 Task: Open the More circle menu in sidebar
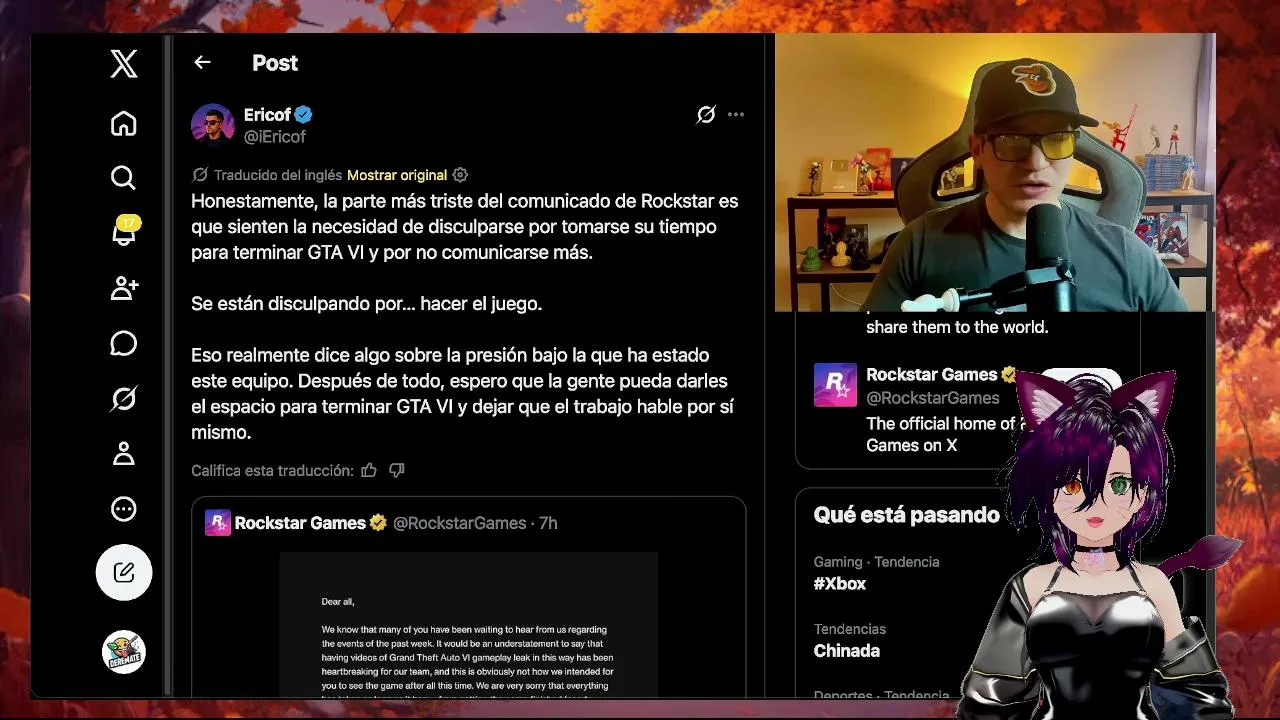click(x=124, y=509)
